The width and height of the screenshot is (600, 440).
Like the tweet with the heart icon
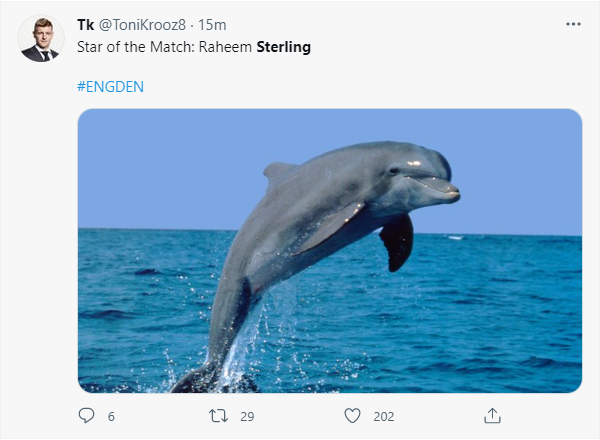[352, 416]
